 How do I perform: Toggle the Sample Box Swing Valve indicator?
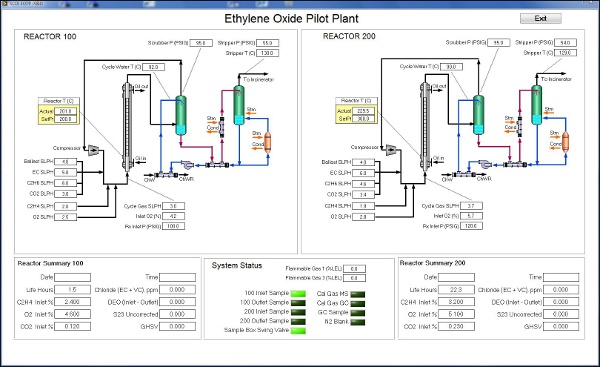(298, 331)
